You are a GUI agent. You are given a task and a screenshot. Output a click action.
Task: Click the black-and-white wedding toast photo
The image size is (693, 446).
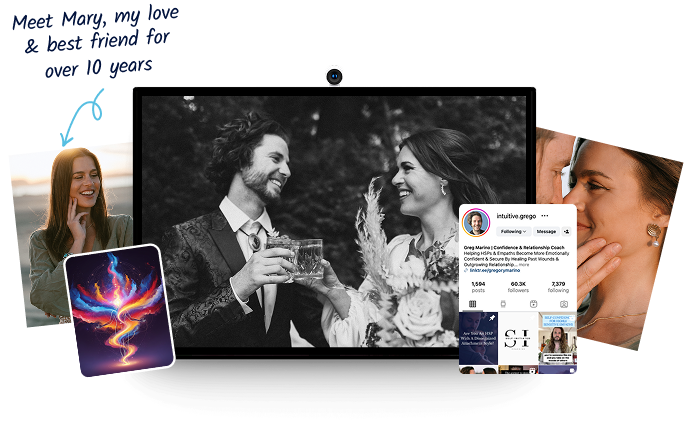coord(300,220)
